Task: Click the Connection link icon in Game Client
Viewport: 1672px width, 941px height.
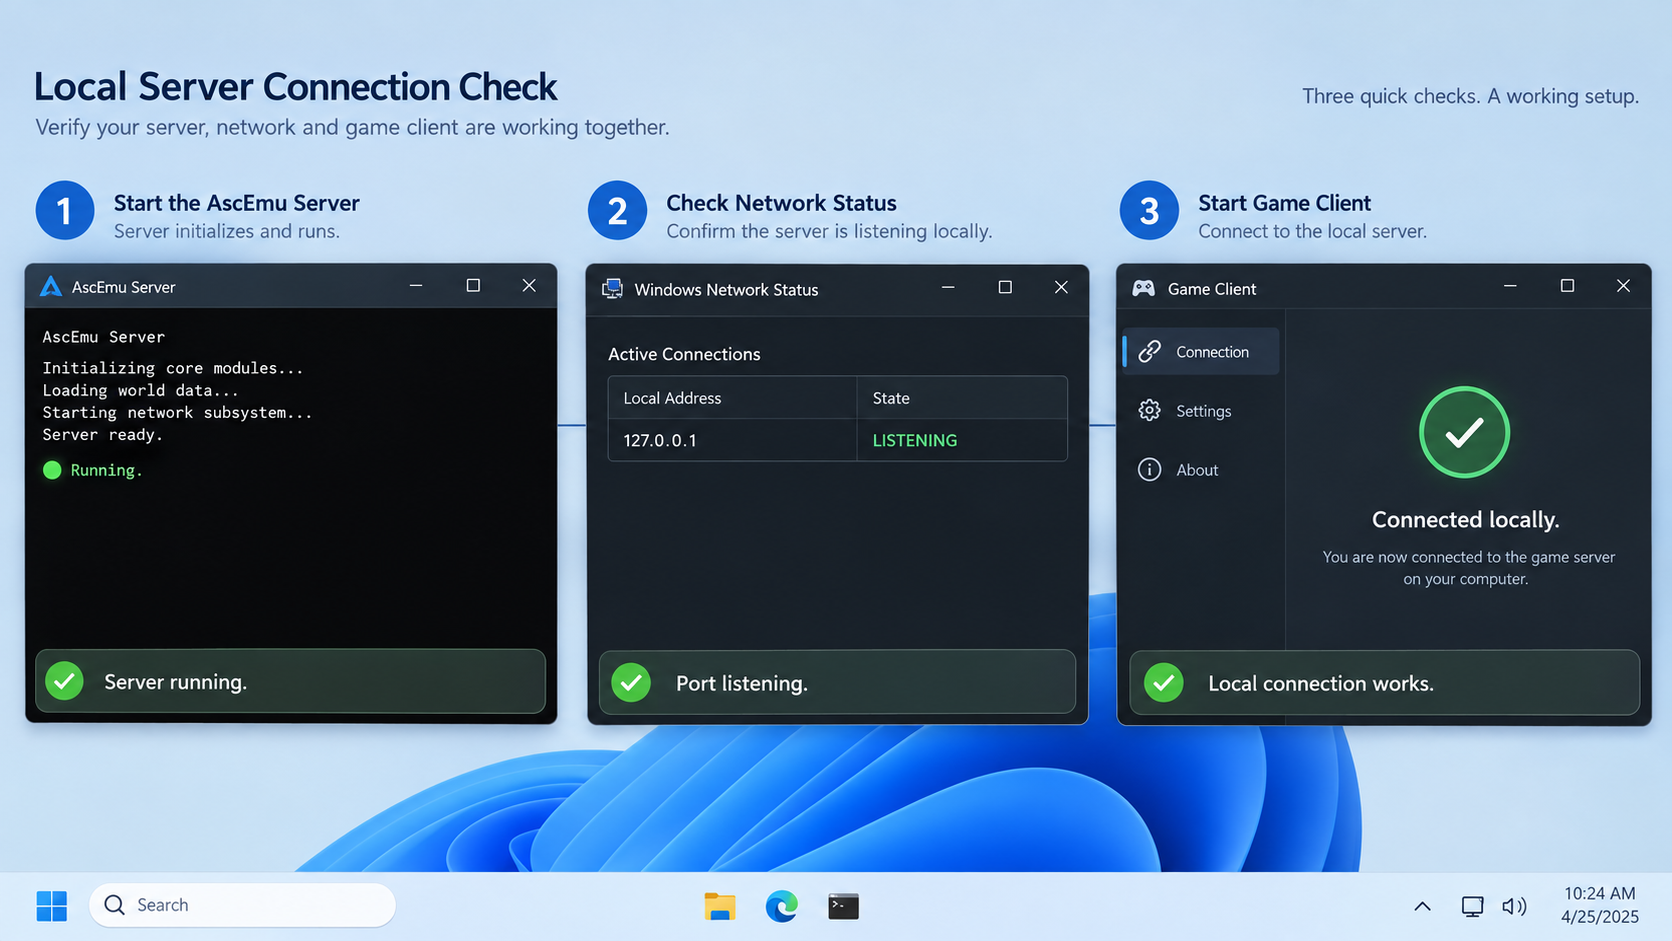Action: 1150,351
